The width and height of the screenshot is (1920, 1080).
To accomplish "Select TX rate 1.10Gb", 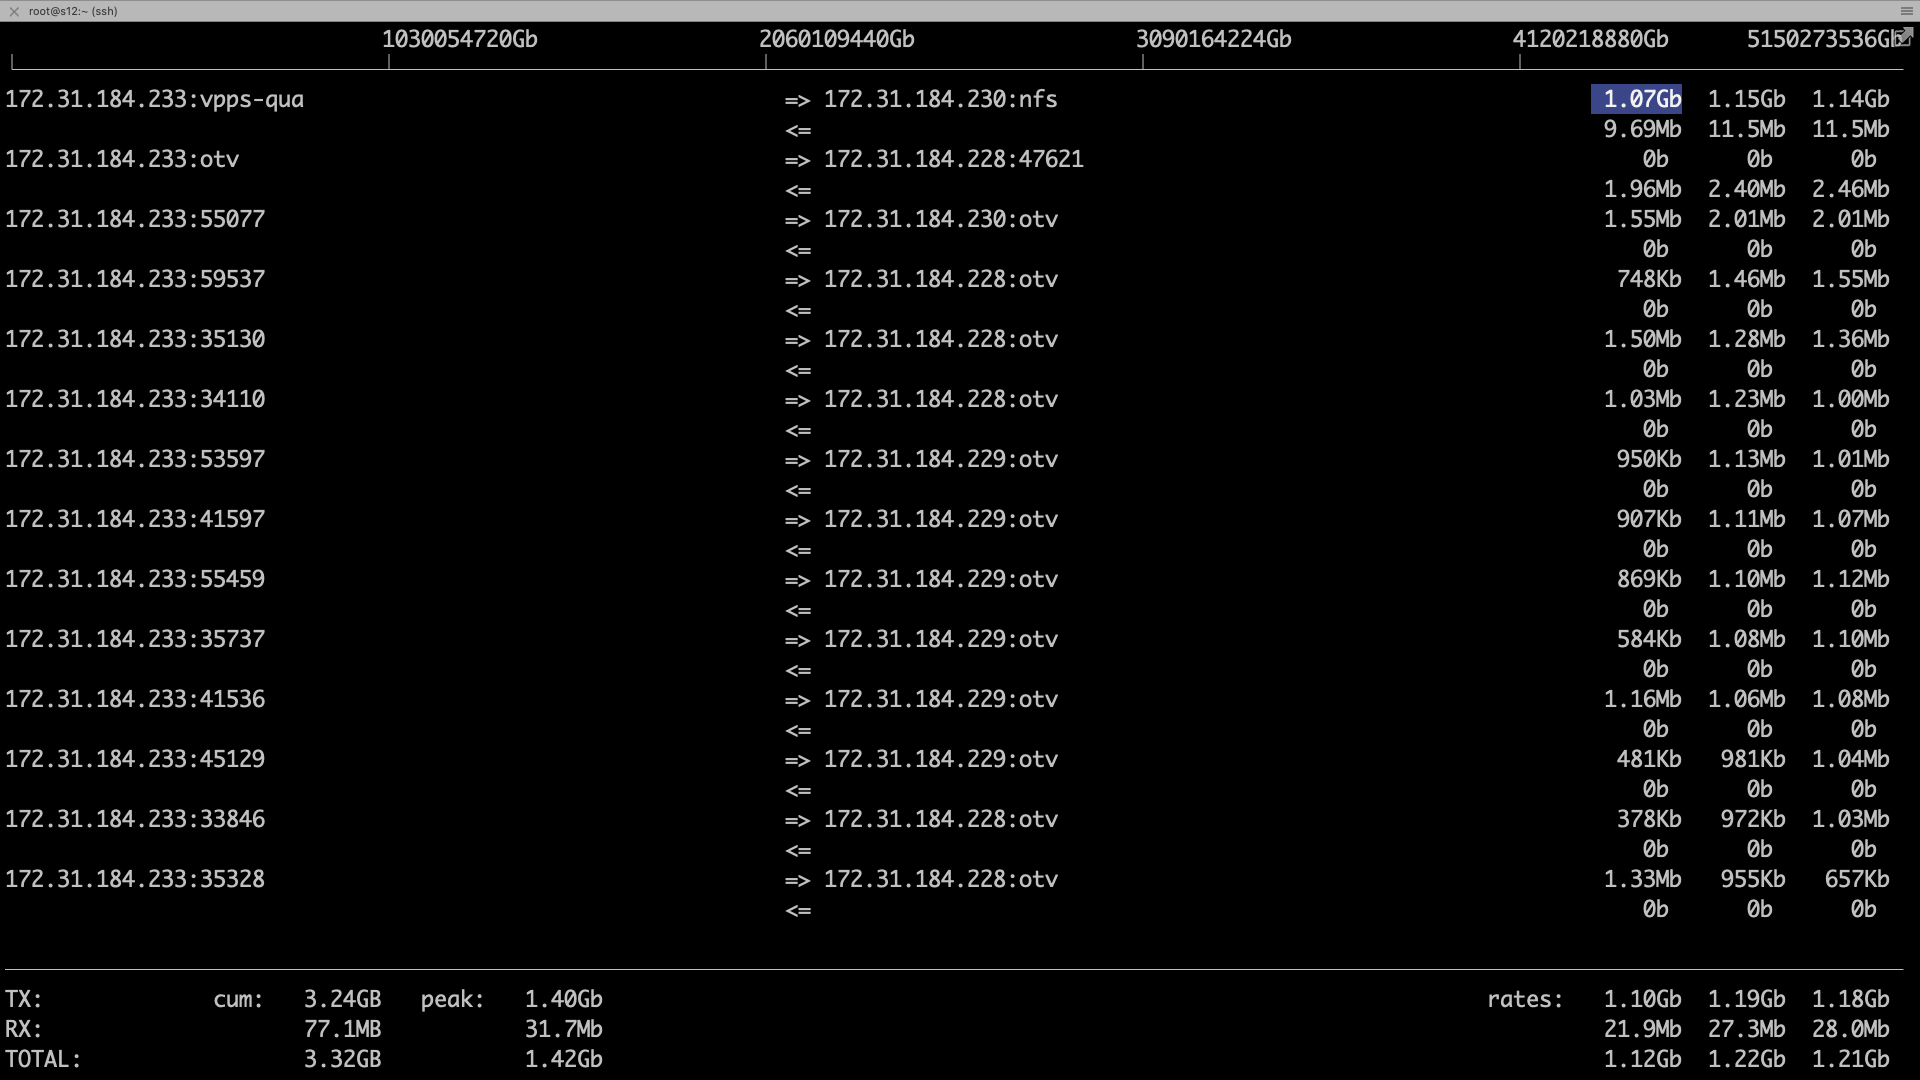I will coord(1643,999).
